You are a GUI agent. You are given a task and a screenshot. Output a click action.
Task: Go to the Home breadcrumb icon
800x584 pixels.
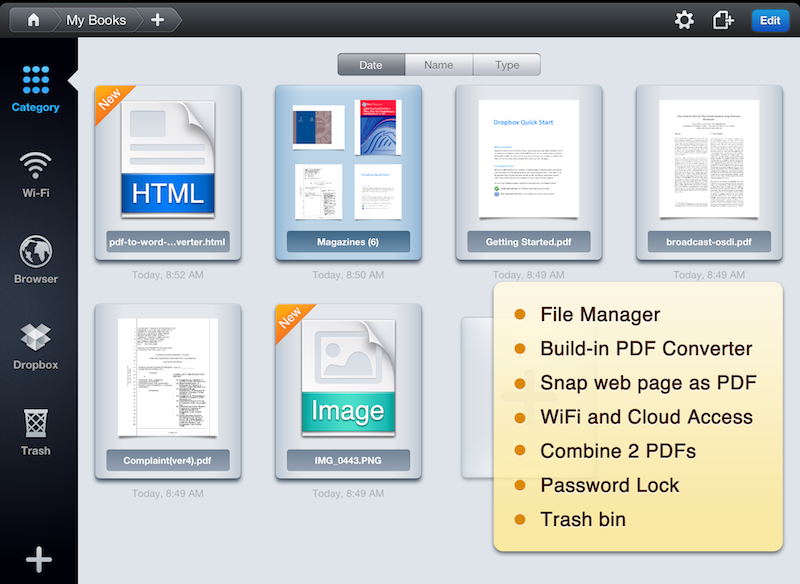click(x=33, y=20)
